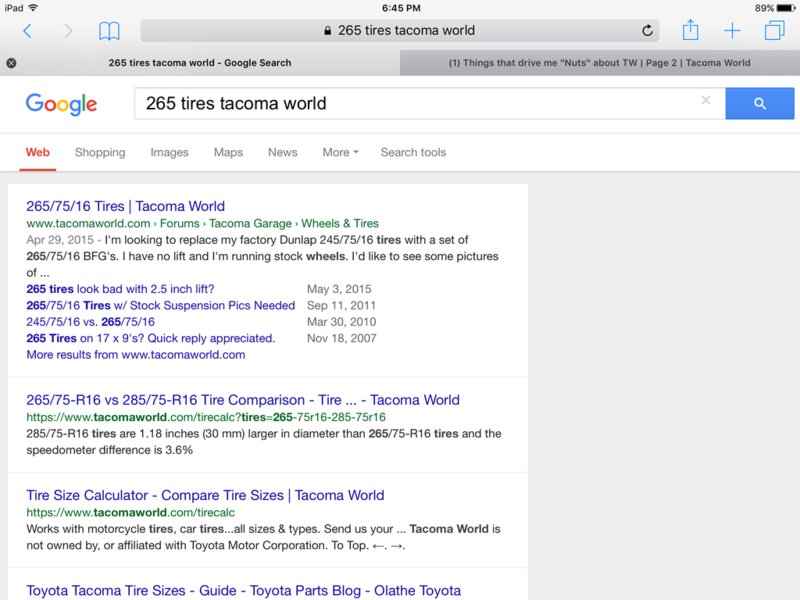The height and width of the screenshot is (600, 800).
Task: Reload the page with the refresh icon
Action: point(647,31)
